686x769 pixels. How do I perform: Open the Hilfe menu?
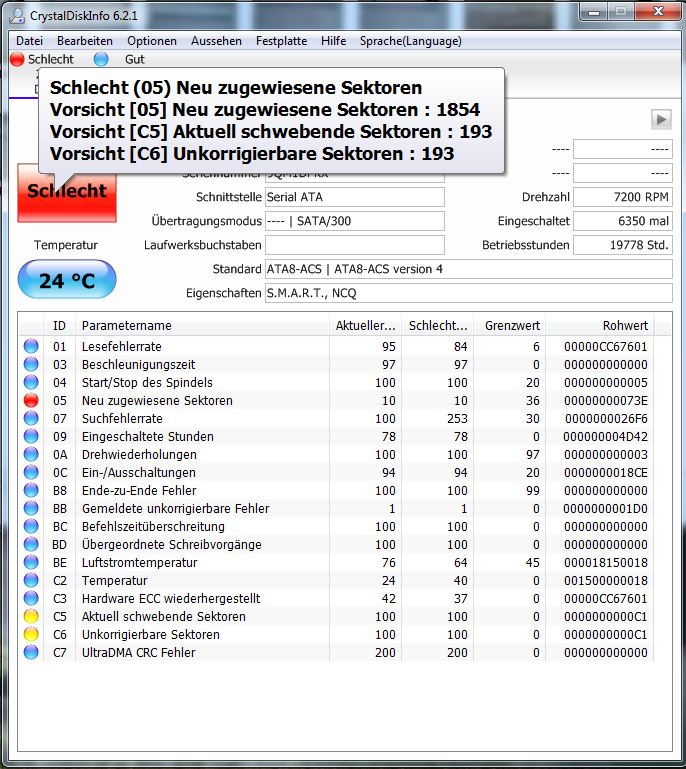[x=333, y=41]
